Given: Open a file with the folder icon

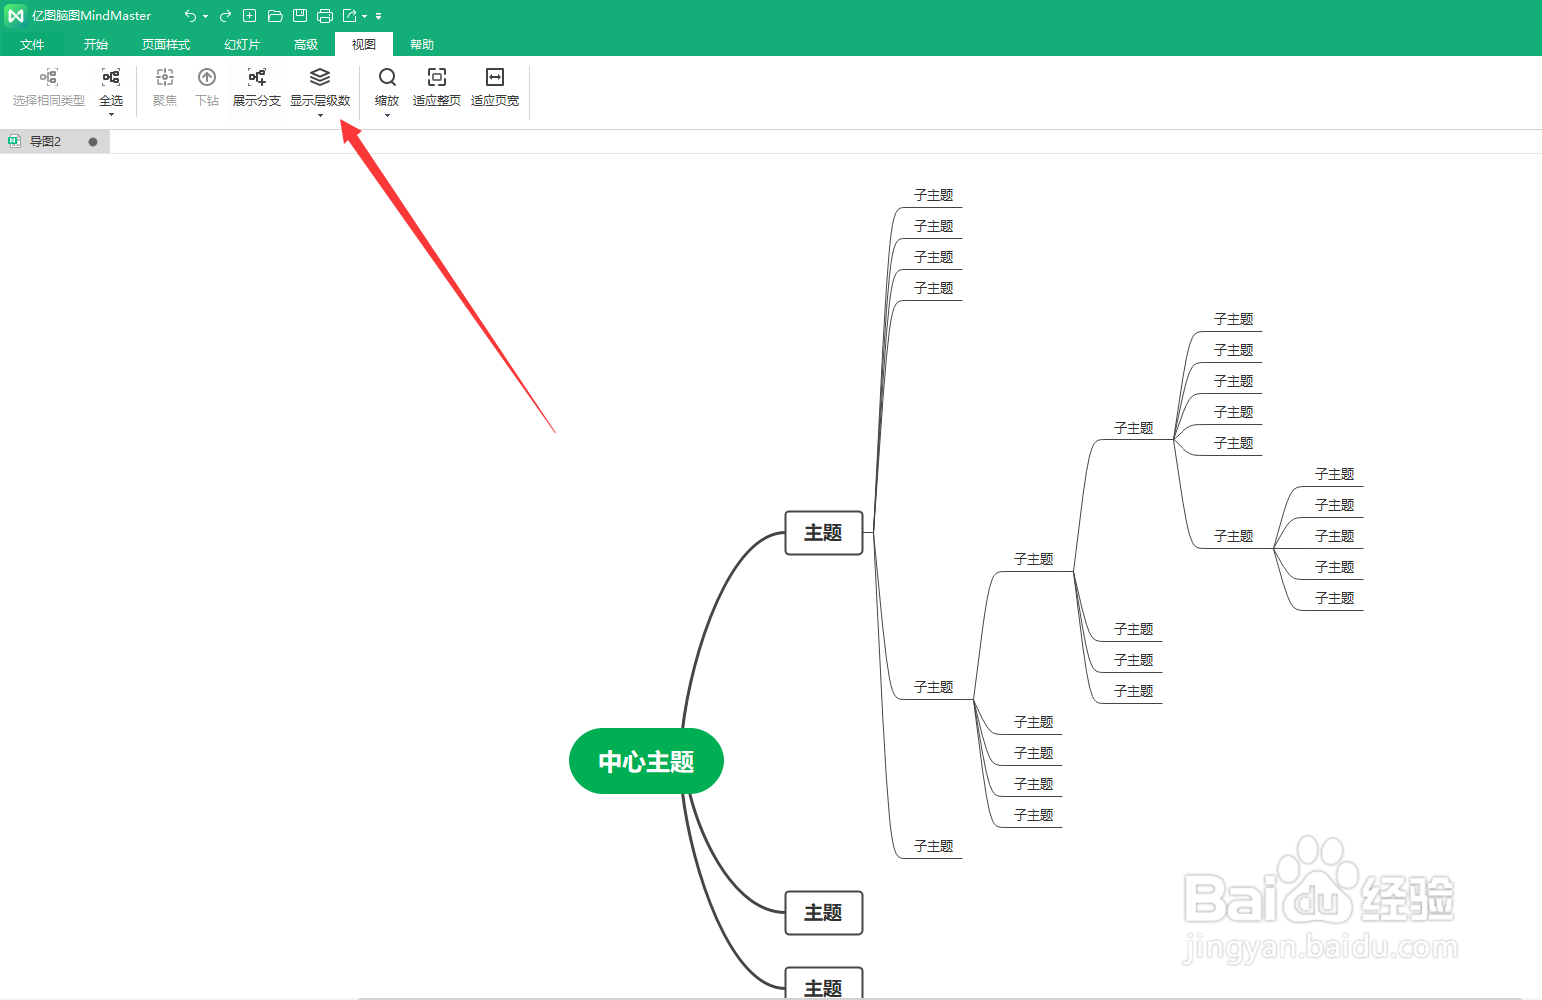Looking at the screenshot, I should [275, 16].
